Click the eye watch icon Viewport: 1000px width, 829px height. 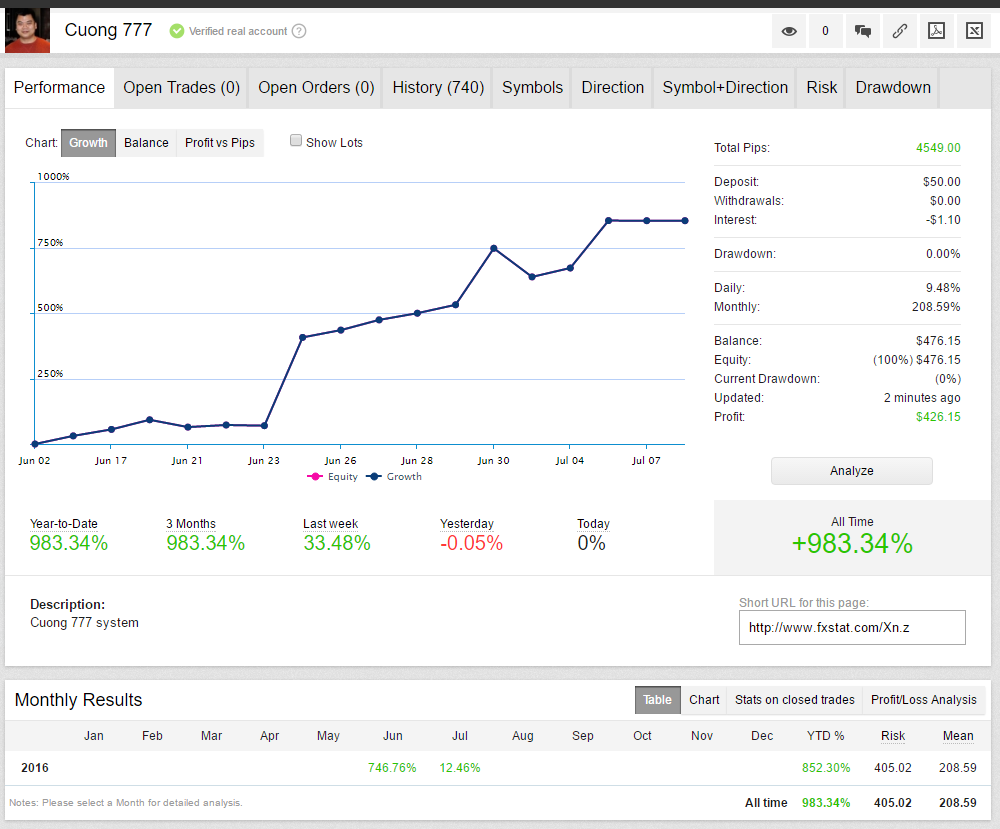(x=789, y=31)
